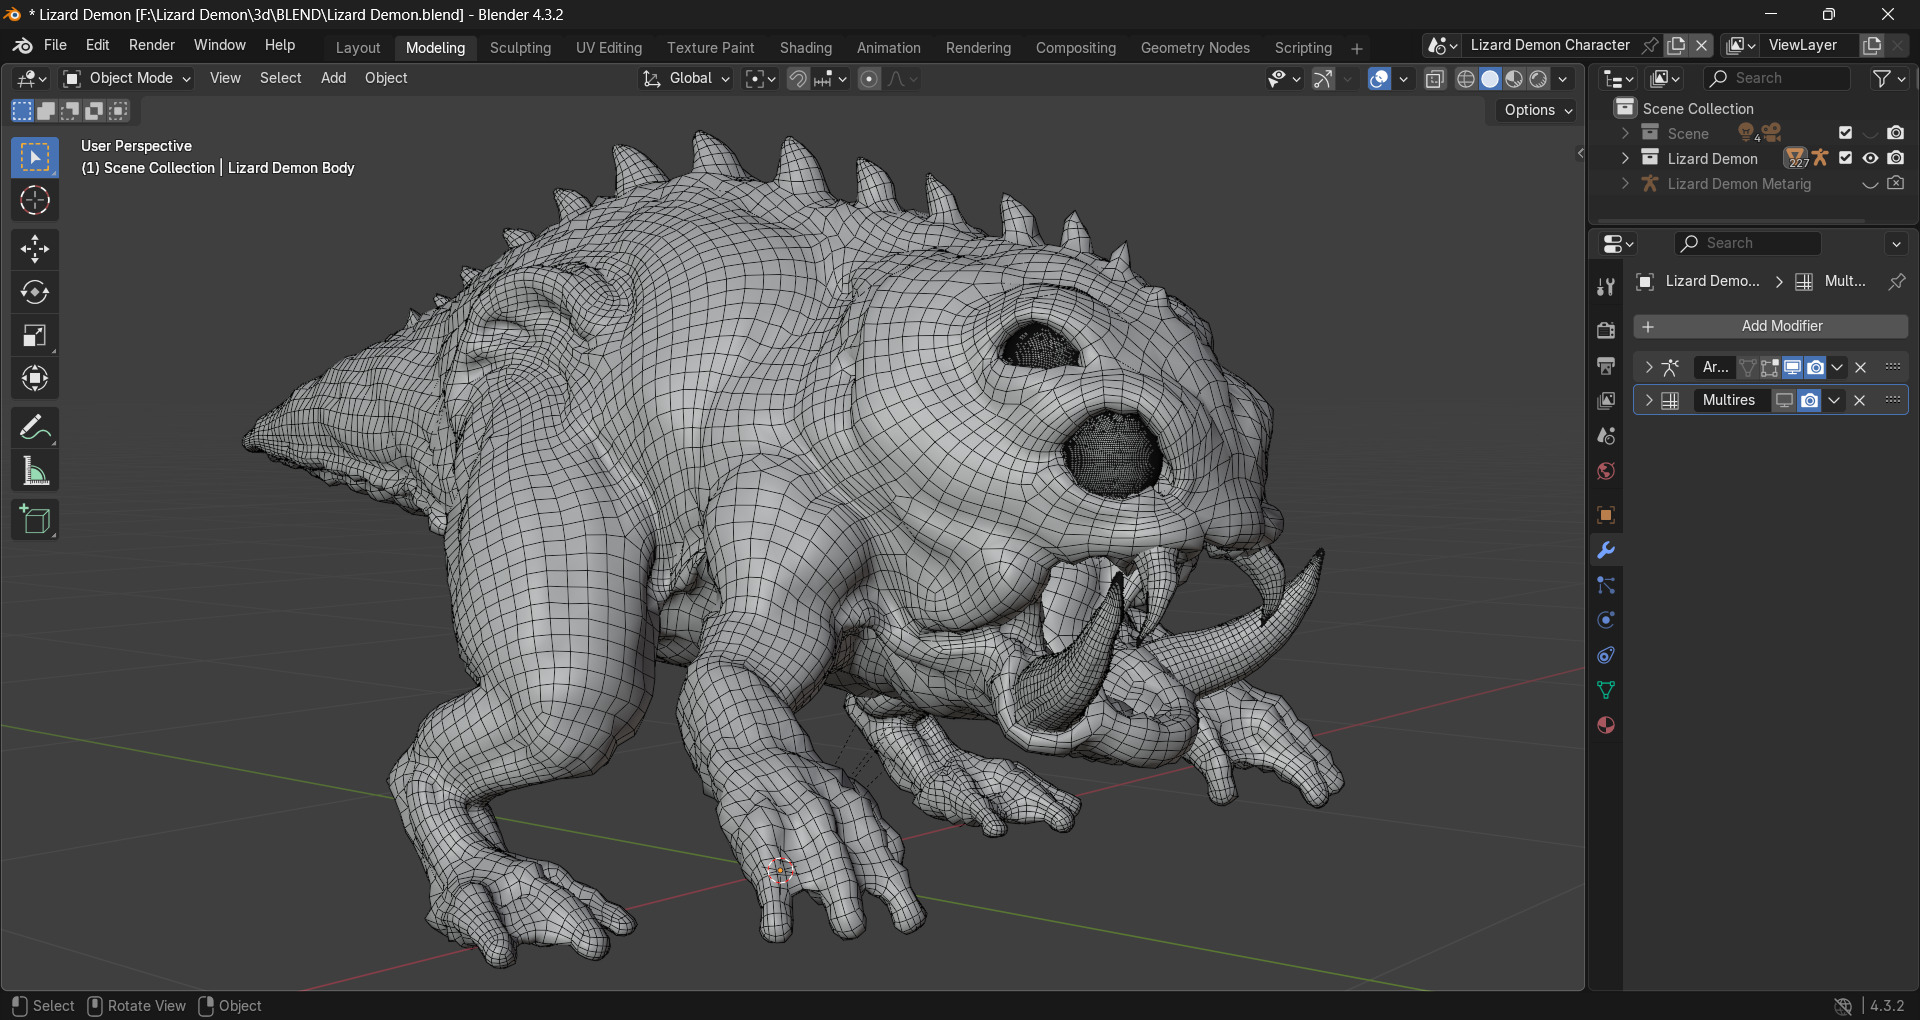Open the Render menu
1920x1020 pixels.
click(x=152, y=45)
